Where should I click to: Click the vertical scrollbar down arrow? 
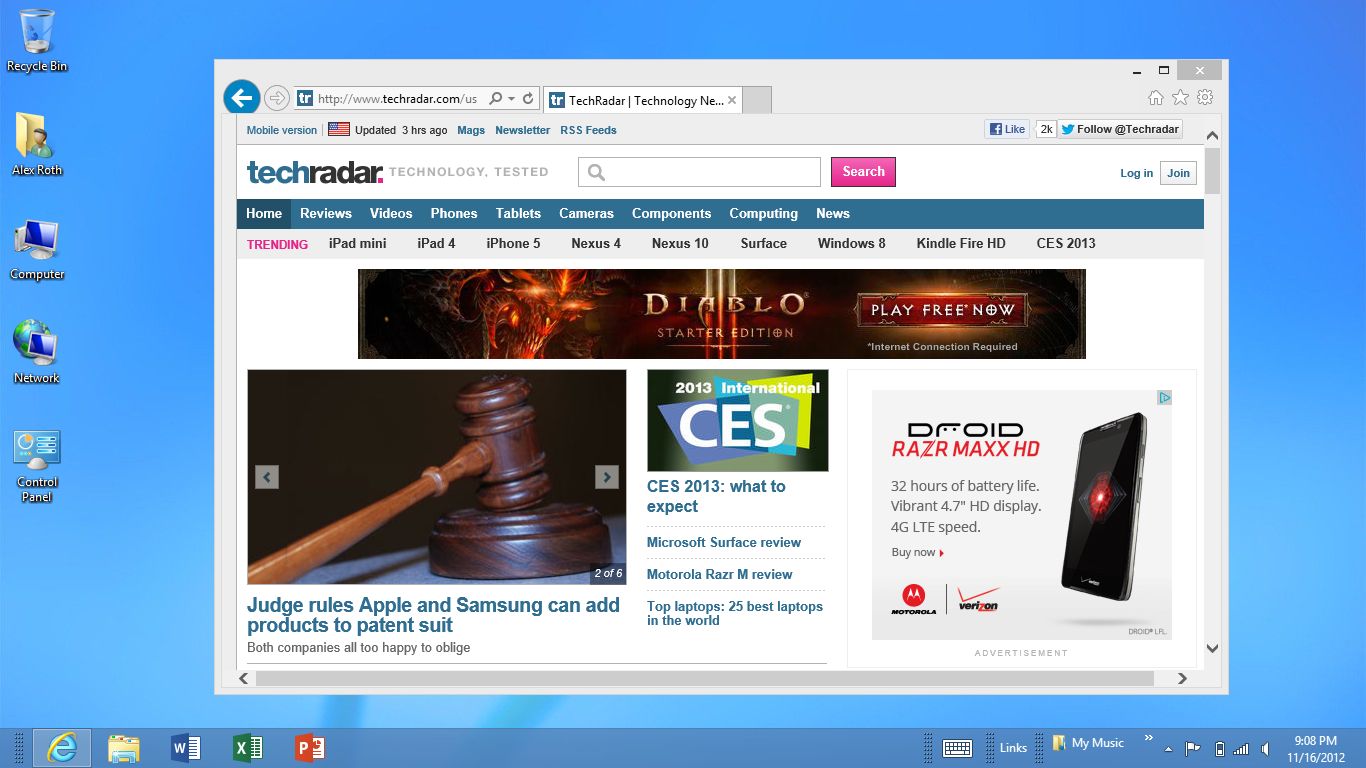1212,648
